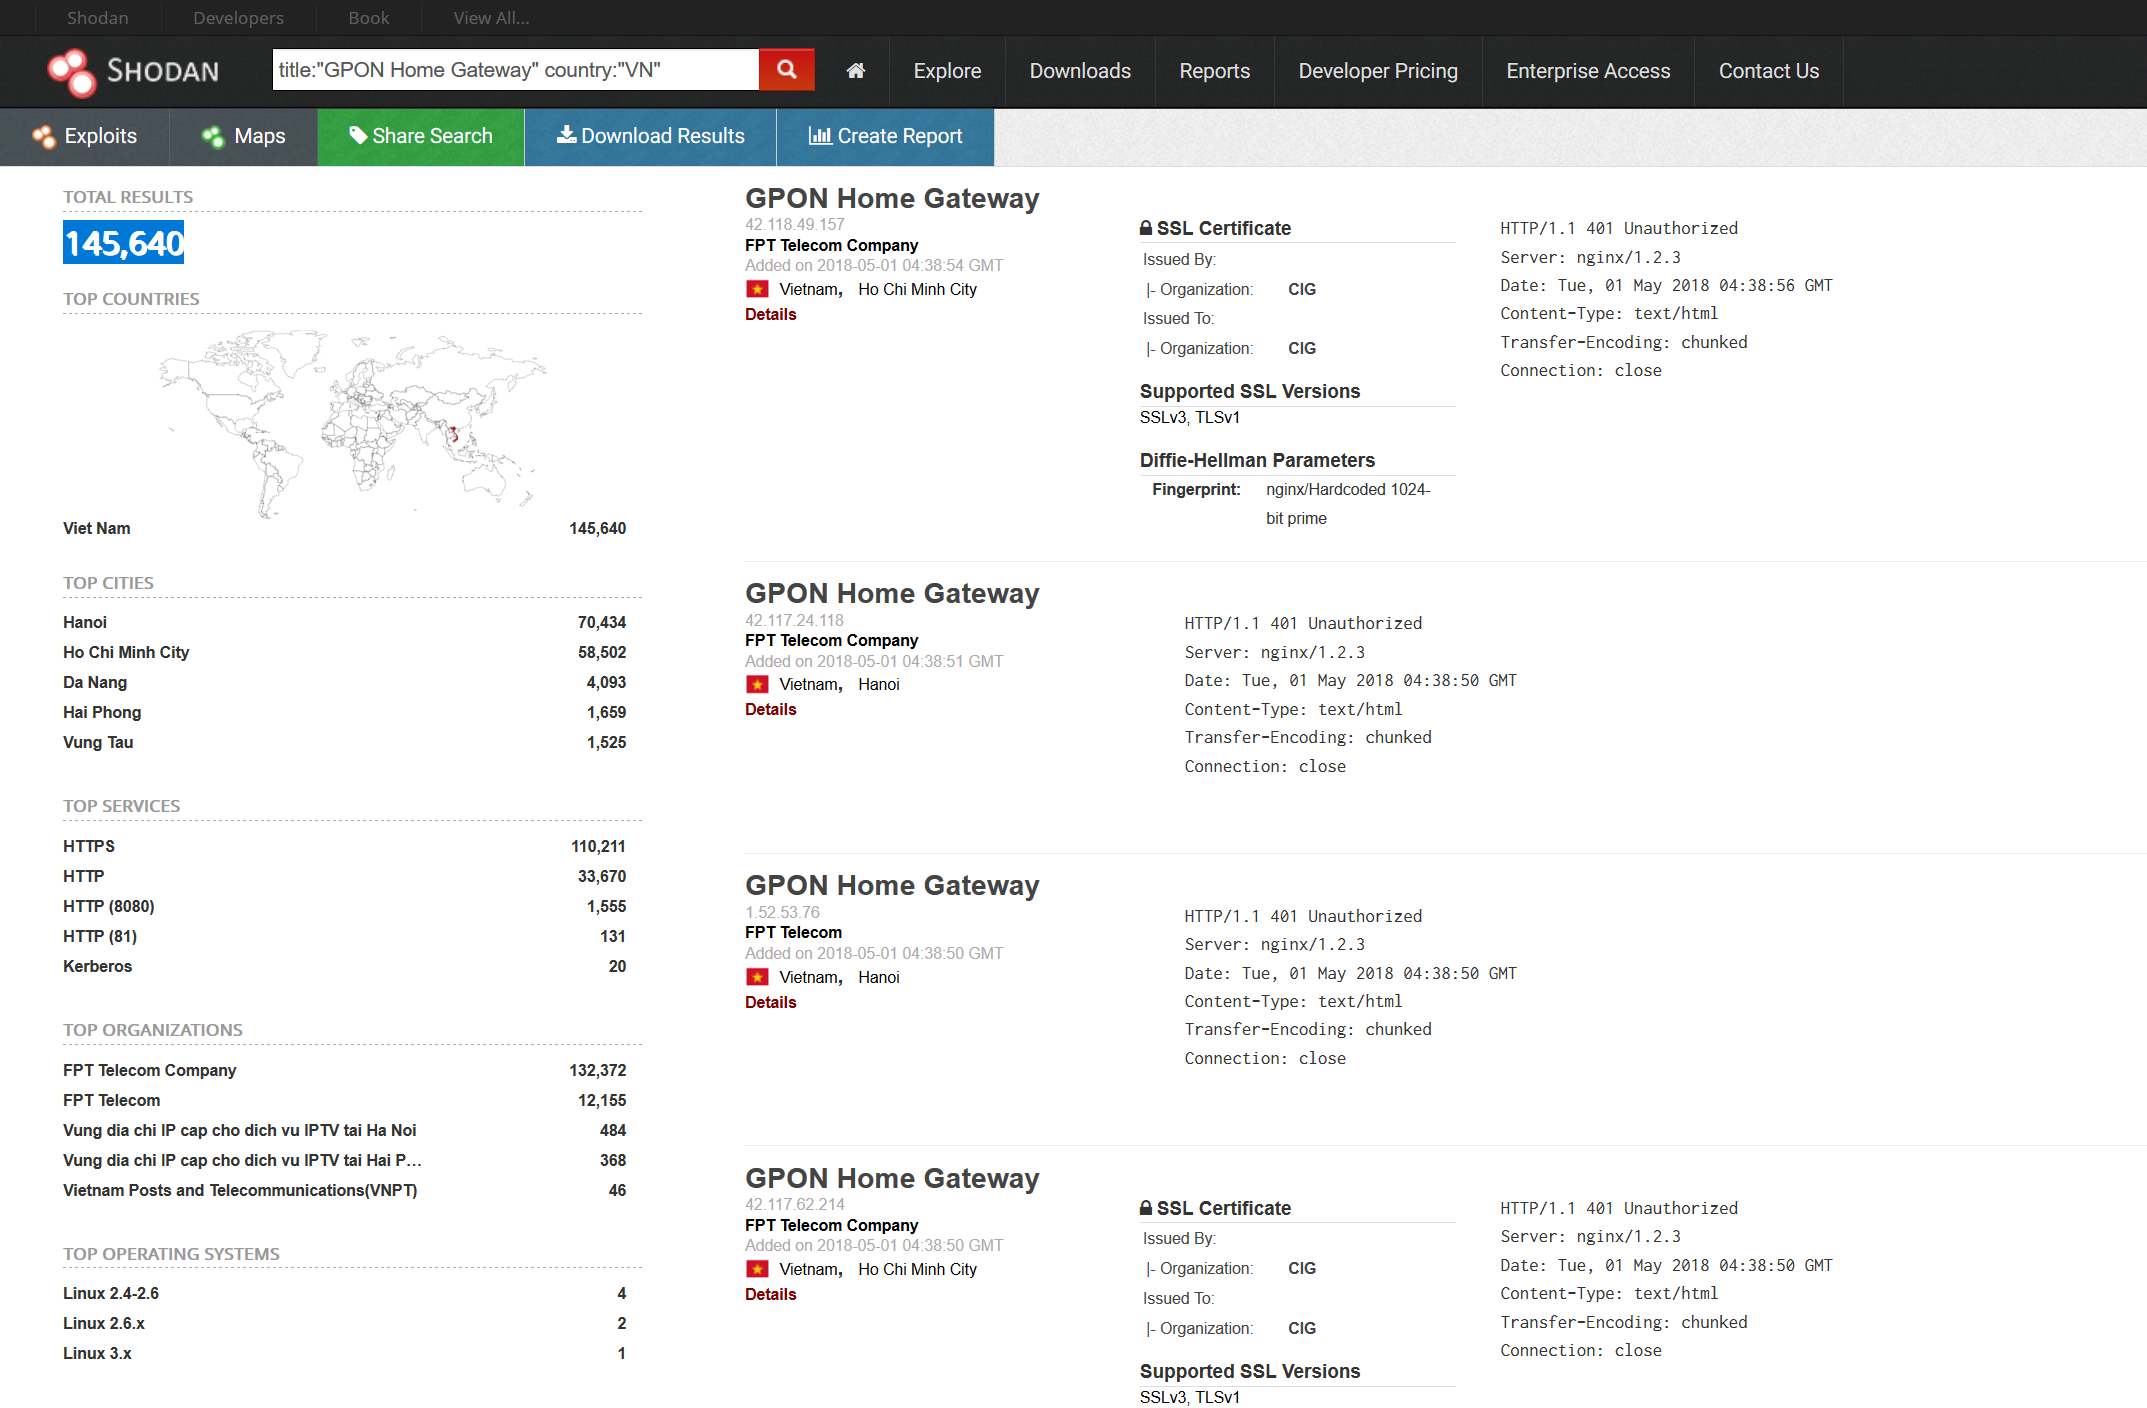
Task: Open result IP 42.117.24.118
Action: pyautogui.click(x=794, y=621)
